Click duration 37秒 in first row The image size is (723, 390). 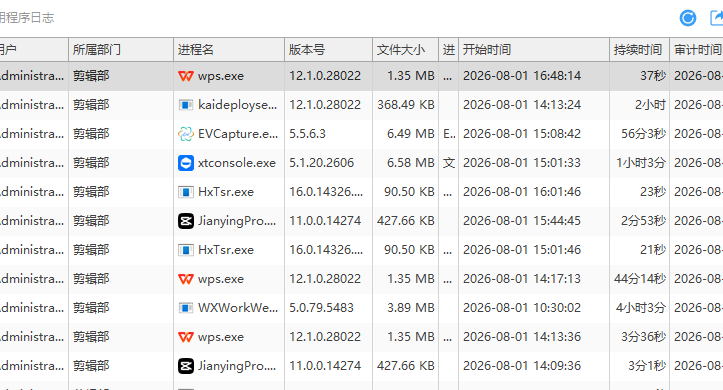[x=653, y=76]
